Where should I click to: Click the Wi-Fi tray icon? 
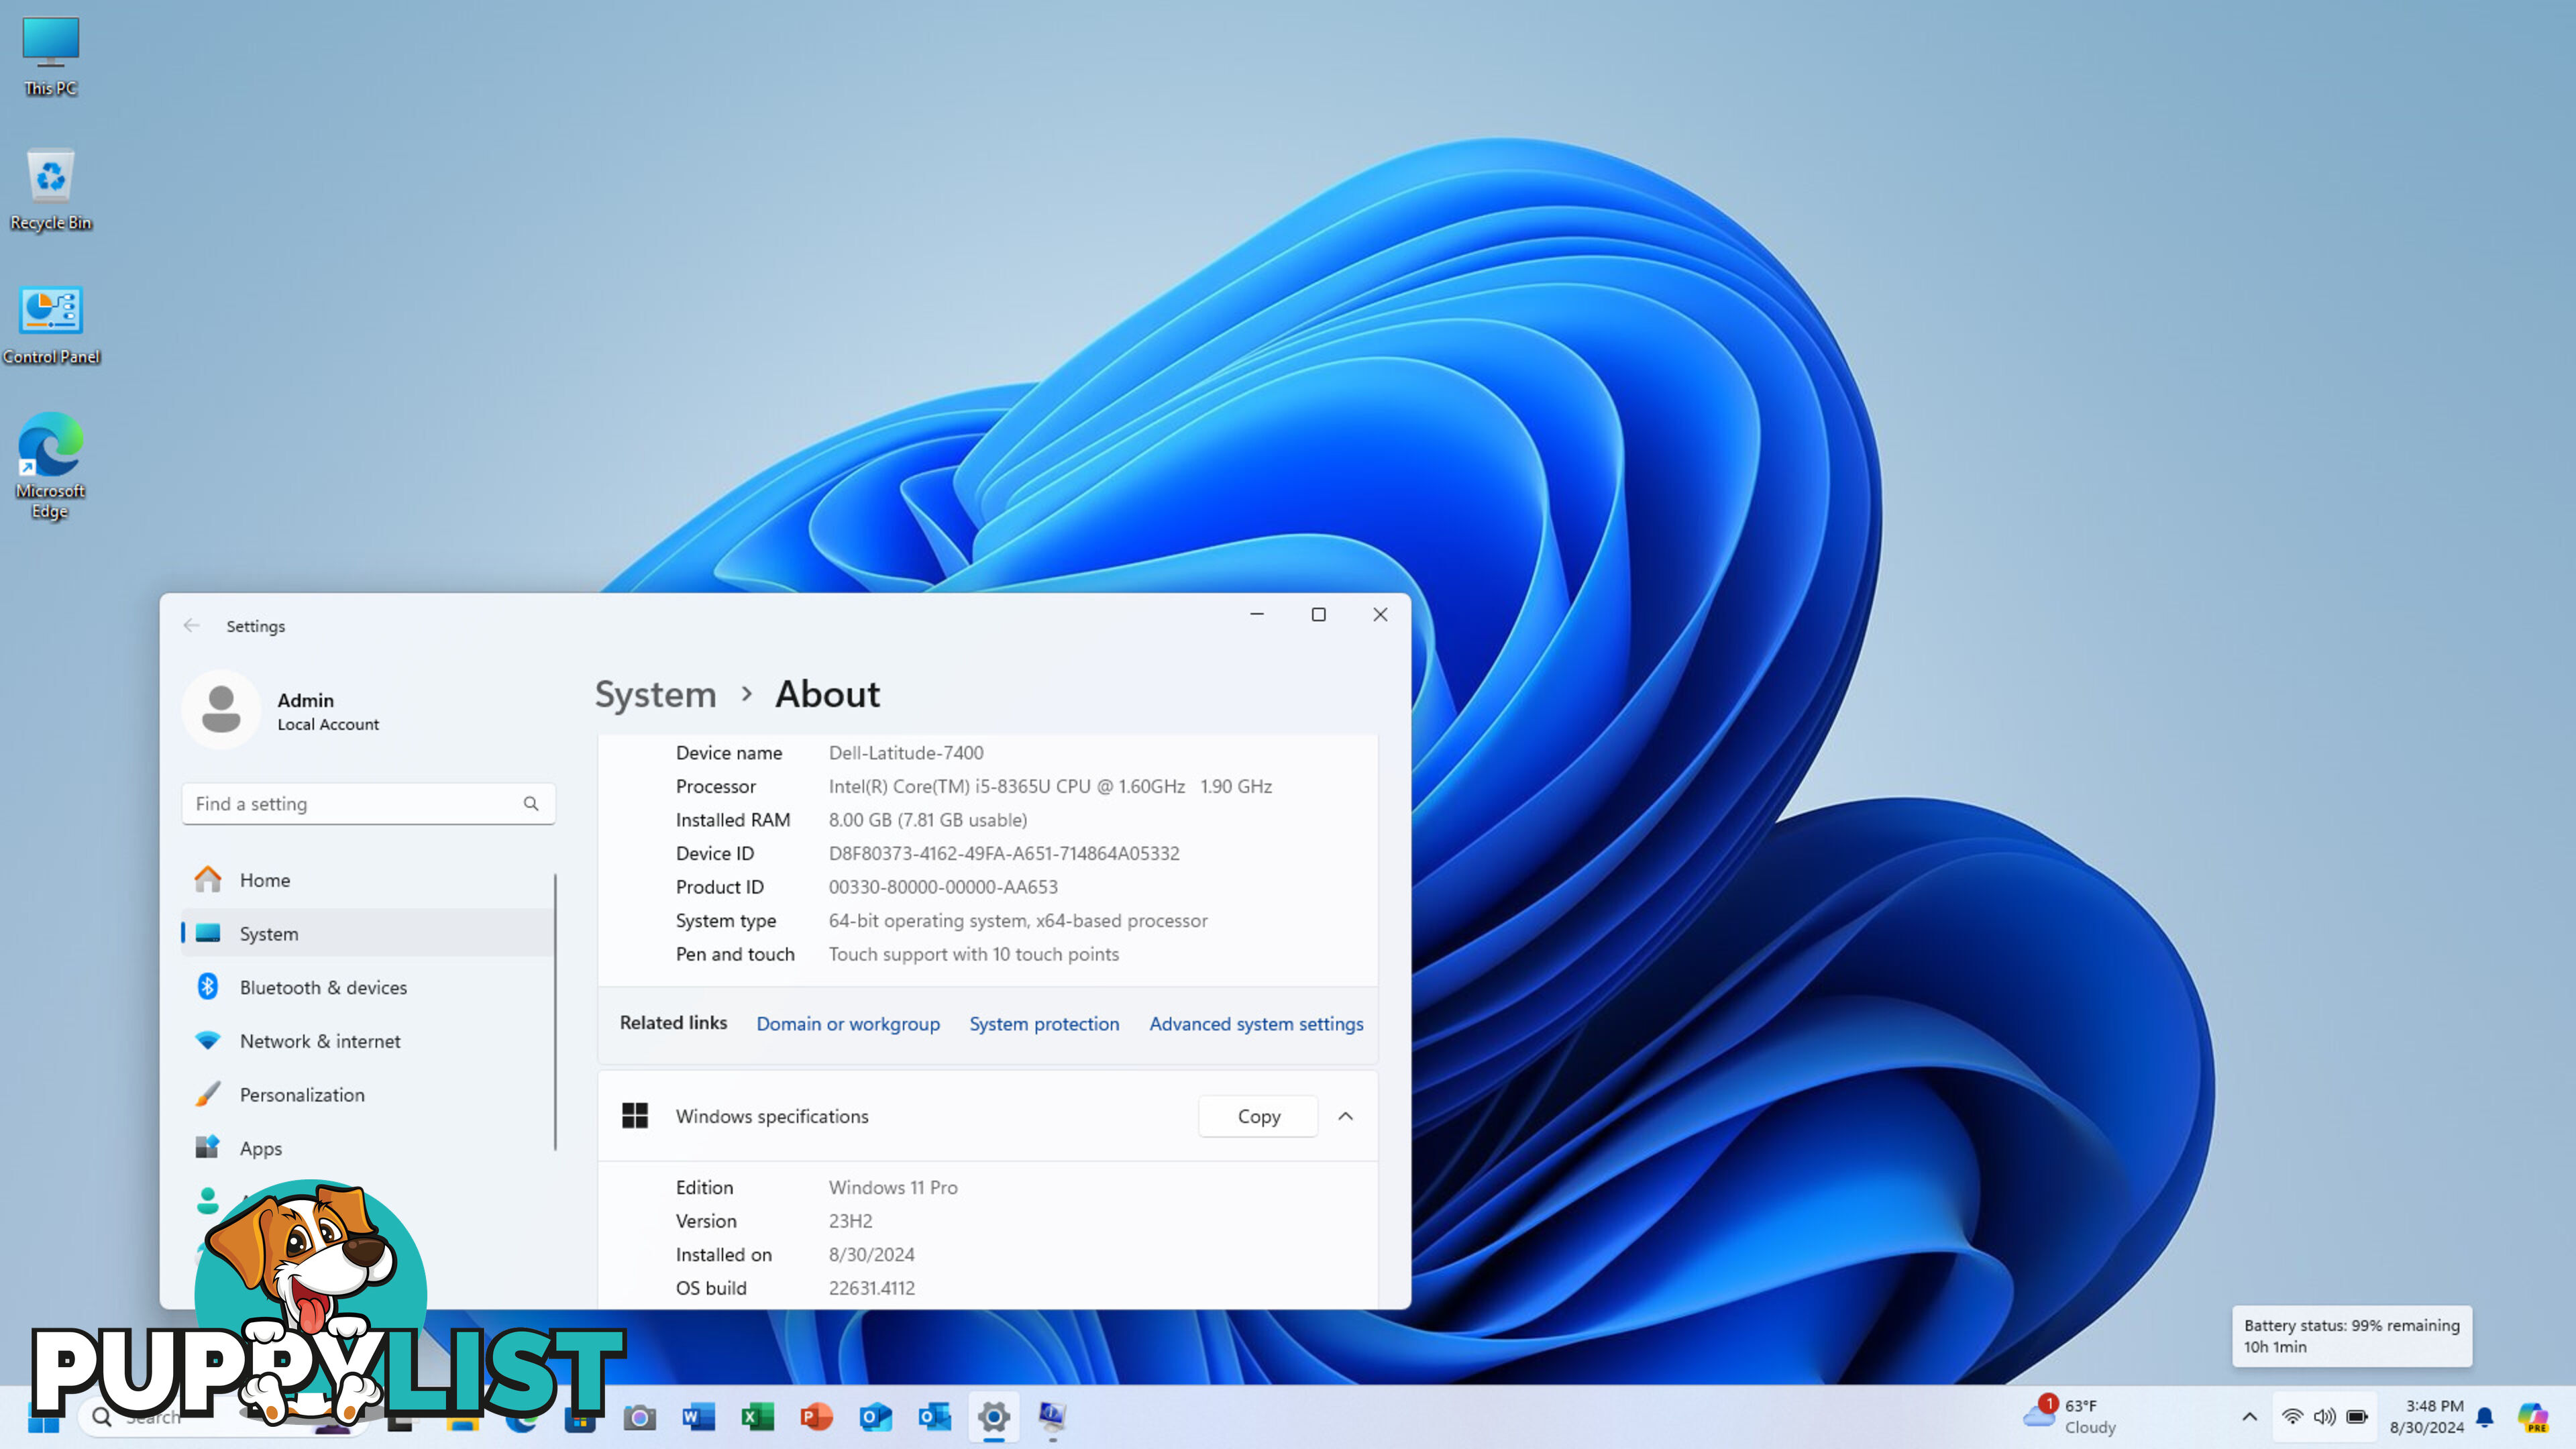[x=2292, y=1417]
